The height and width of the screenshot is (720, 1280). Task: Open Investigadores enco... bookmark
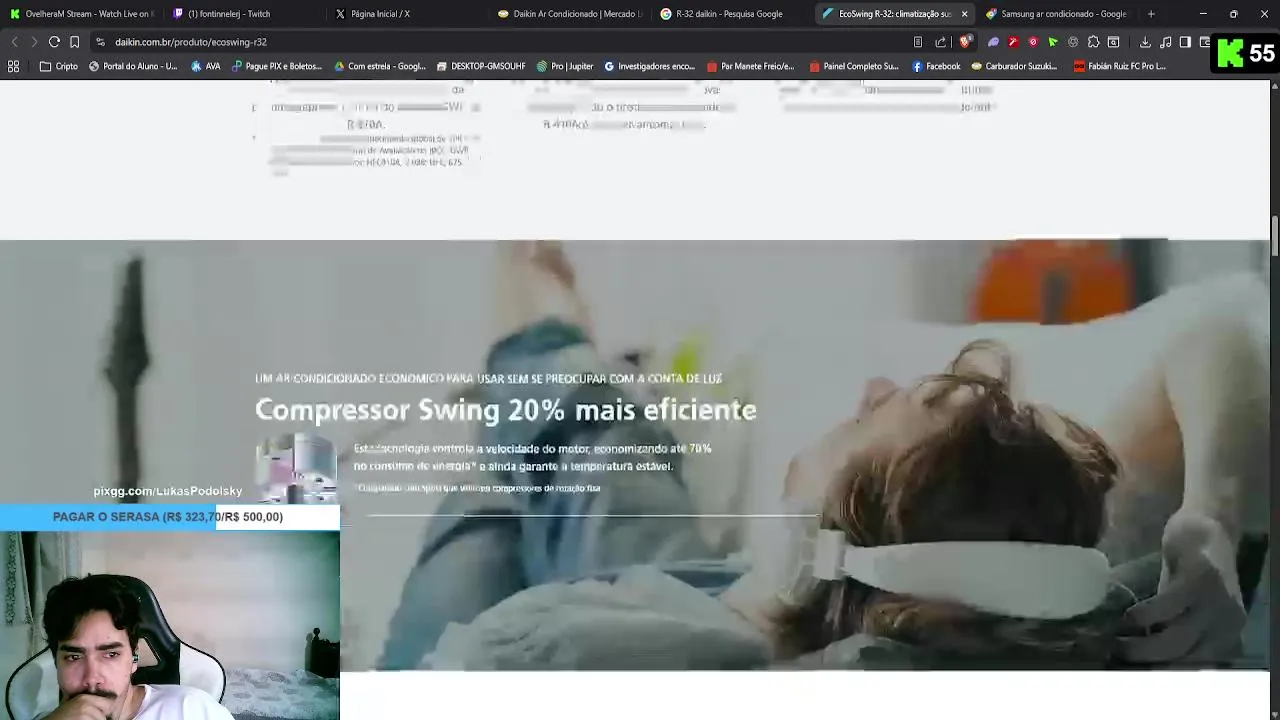coord(650,66)
